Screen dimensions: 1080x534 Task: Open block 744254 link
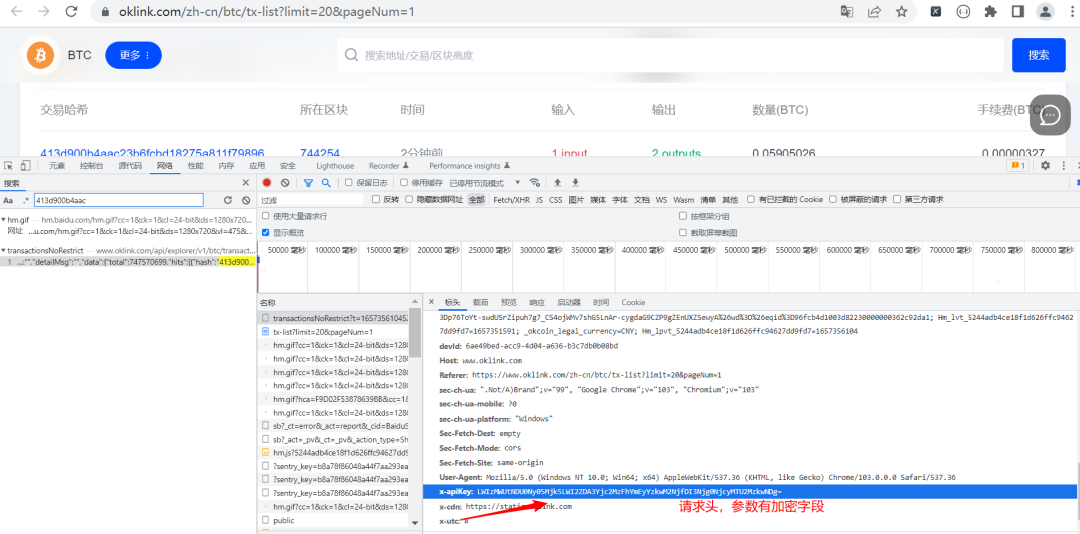point(320,153)
